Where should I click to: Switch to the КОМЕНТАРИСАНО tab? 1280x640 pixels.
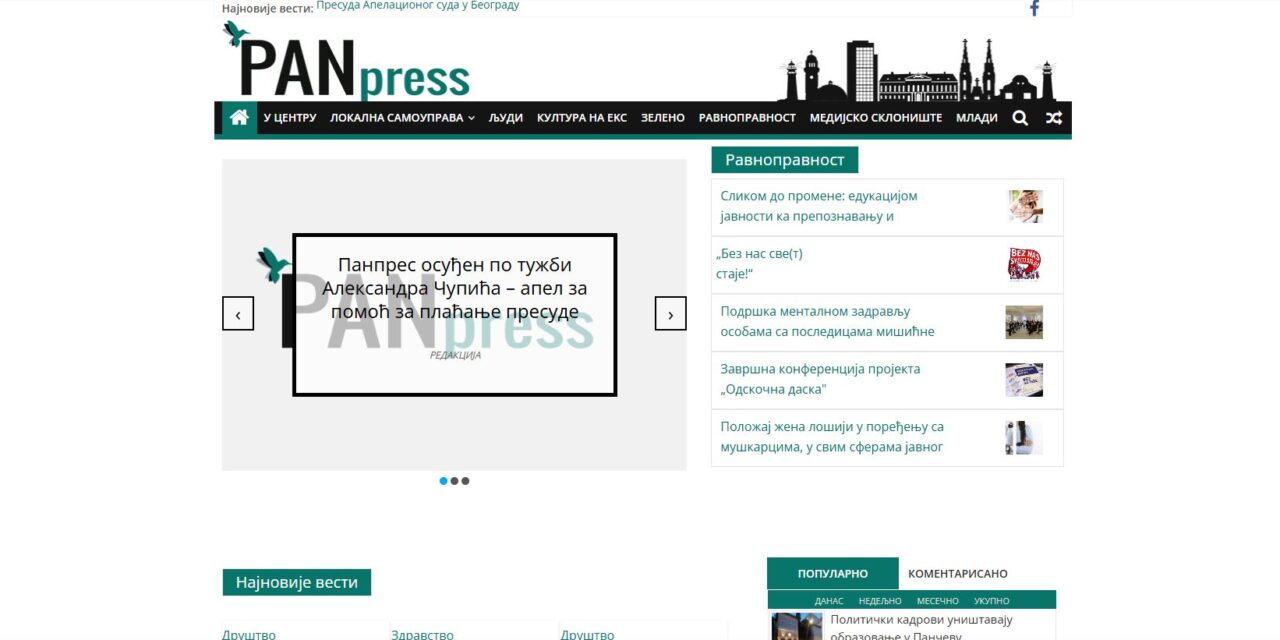coord(958,573)
